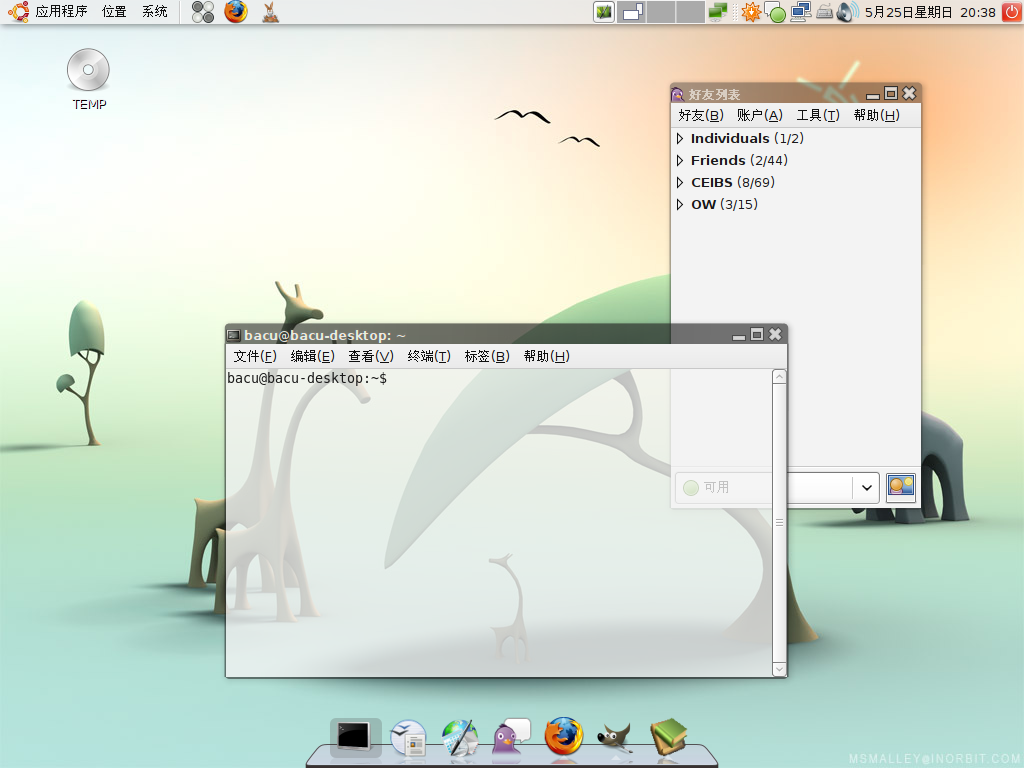This screenshot has width=1024, height=768.
Task: Open the status dropdown arrow in the buddy list
Action: 867,487
